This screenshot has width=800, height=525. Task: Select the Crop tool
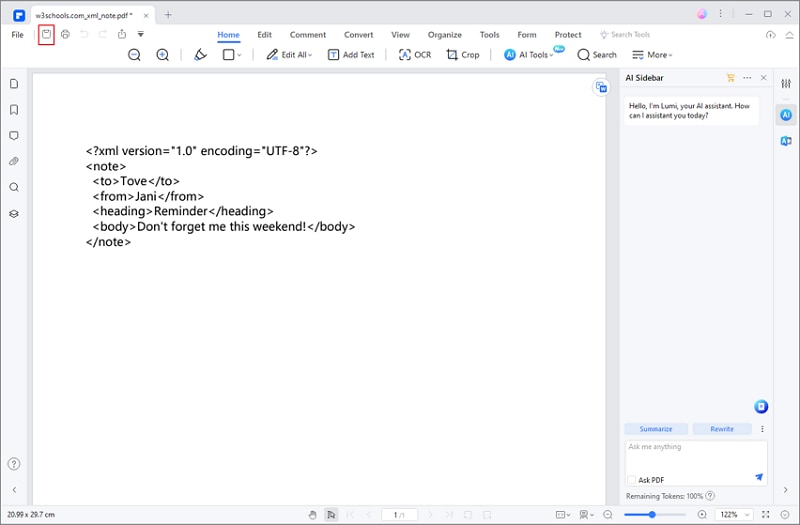(x=463, y=55)
